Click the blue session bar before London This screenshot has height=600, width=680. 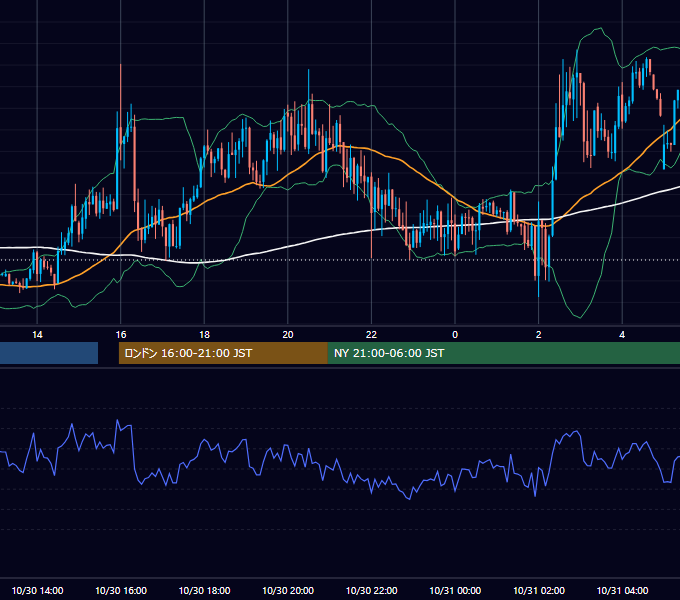point(49,353)
